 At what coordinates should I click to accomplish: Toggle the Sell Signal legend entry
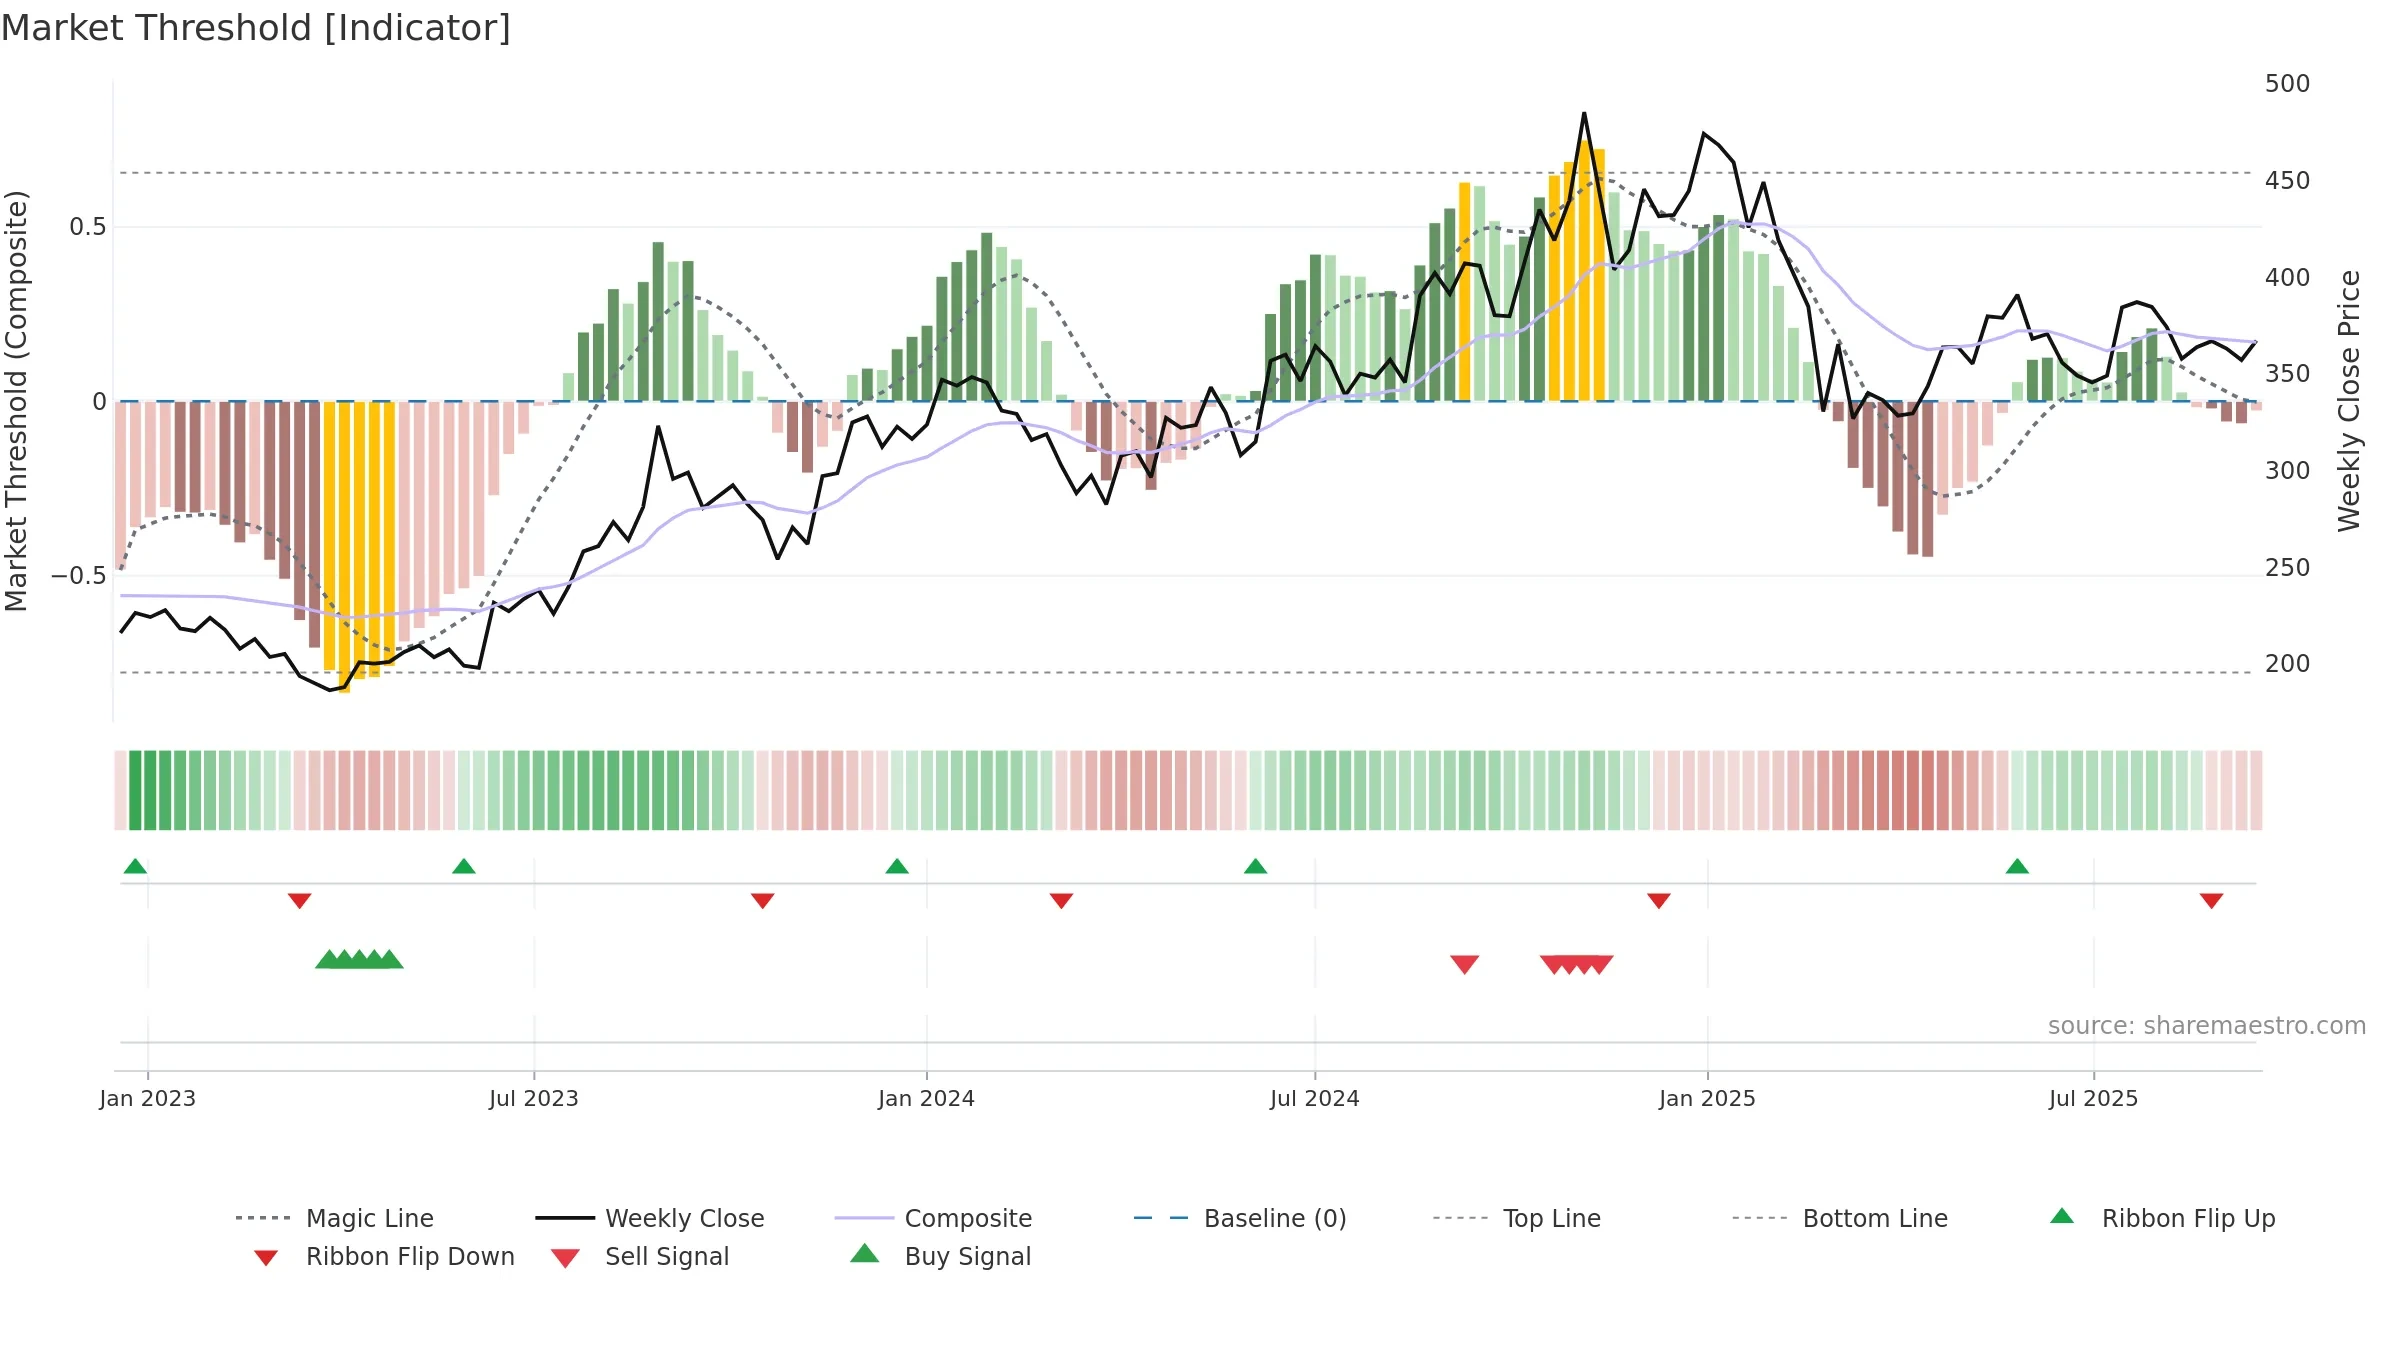point(640,1256)
